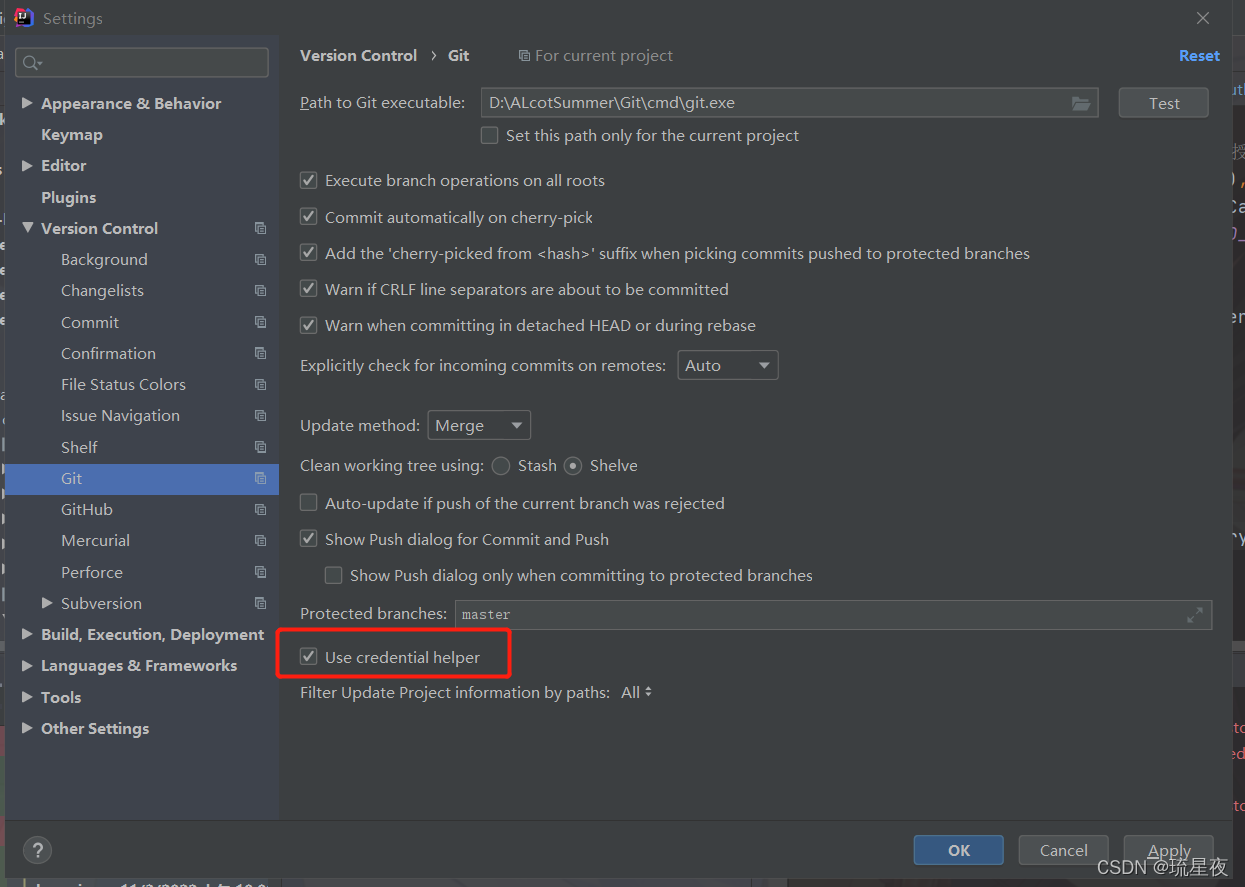Click the Cancel button
Viewport: 1245px width, 887px height.
[1064, 850]
